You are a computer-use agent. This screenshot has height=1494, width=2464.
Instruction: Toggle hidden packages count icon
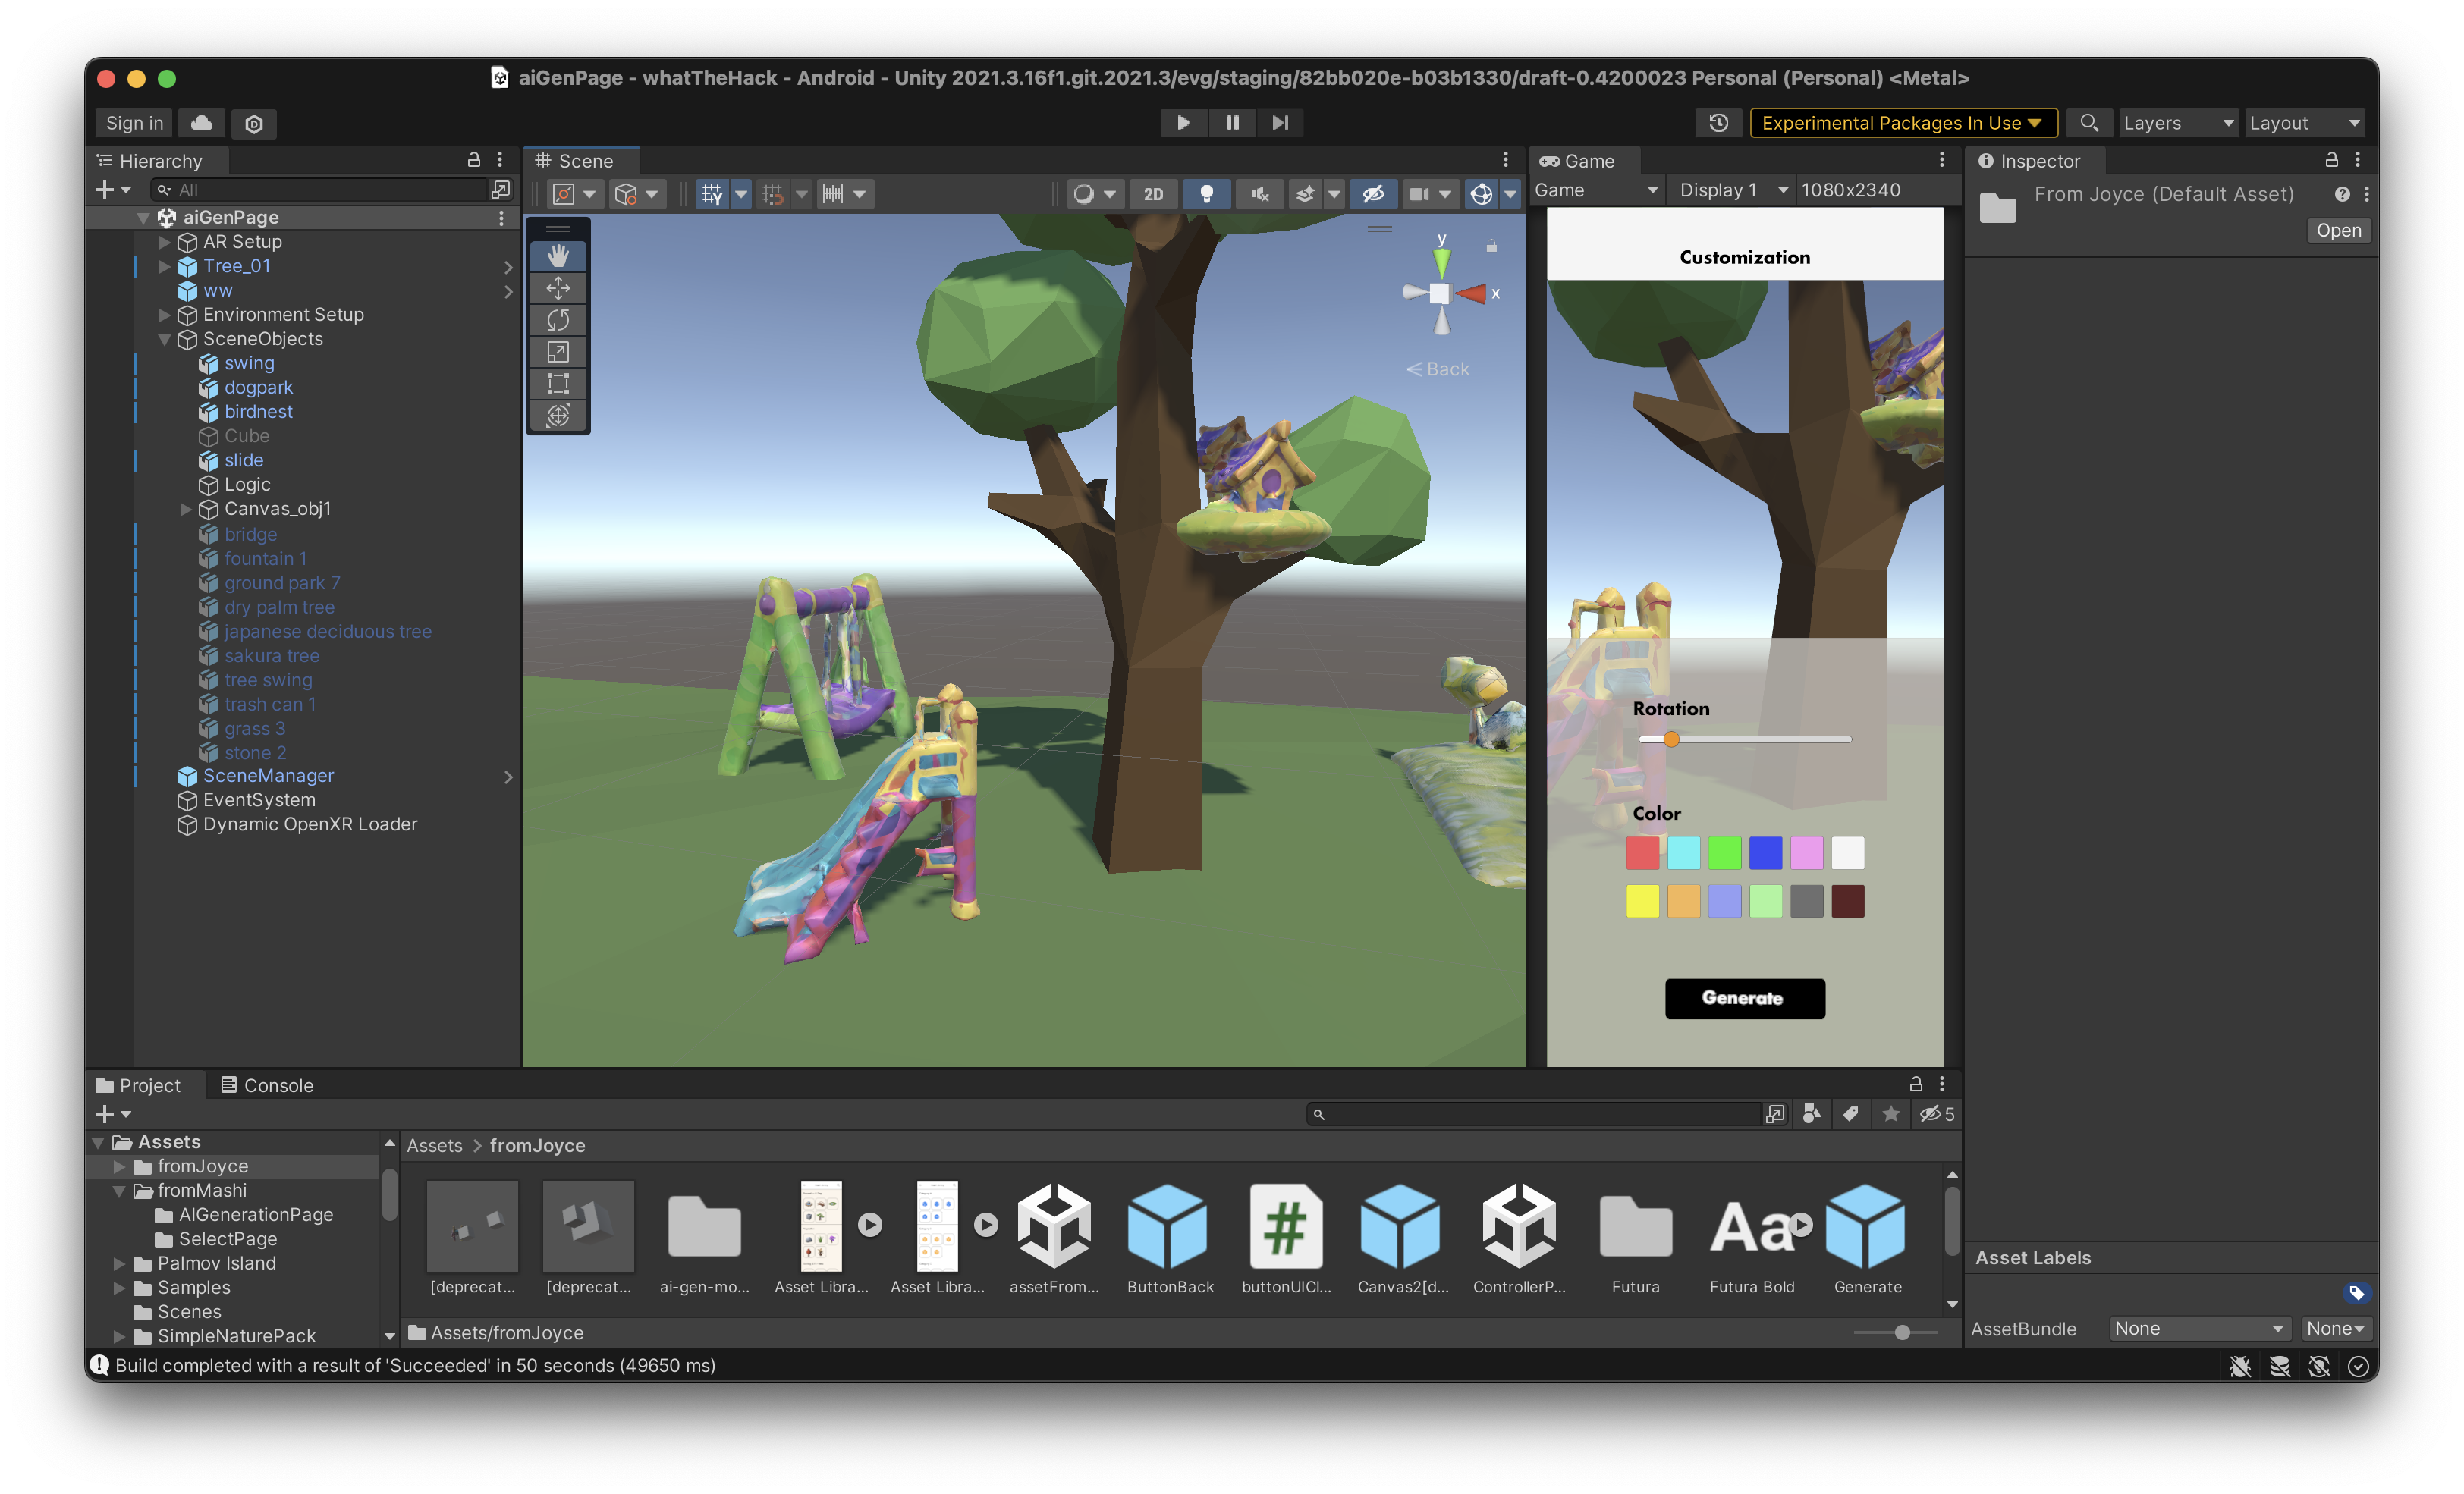pyautogui.click(x=1937, y=1114)
